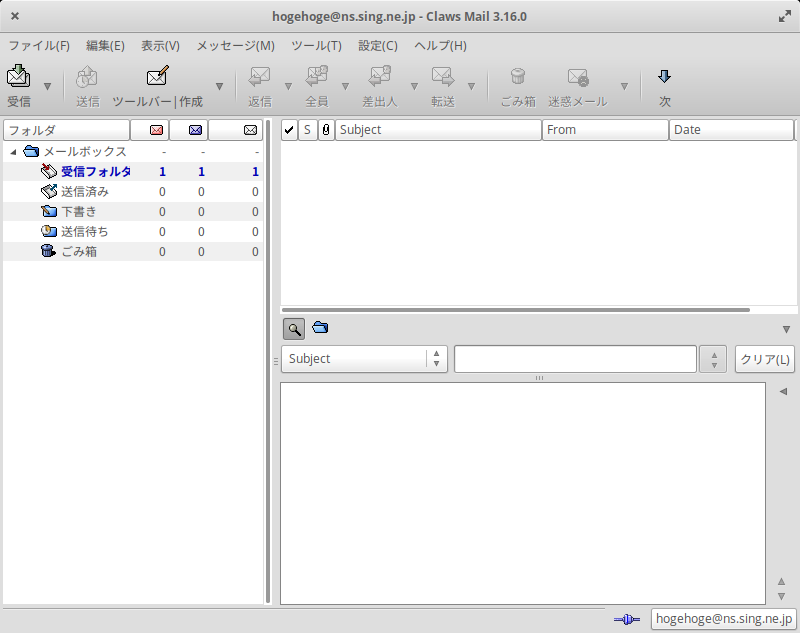
Task: Click the checkmark (mark) column header
Action: click(x=289, y=130)
